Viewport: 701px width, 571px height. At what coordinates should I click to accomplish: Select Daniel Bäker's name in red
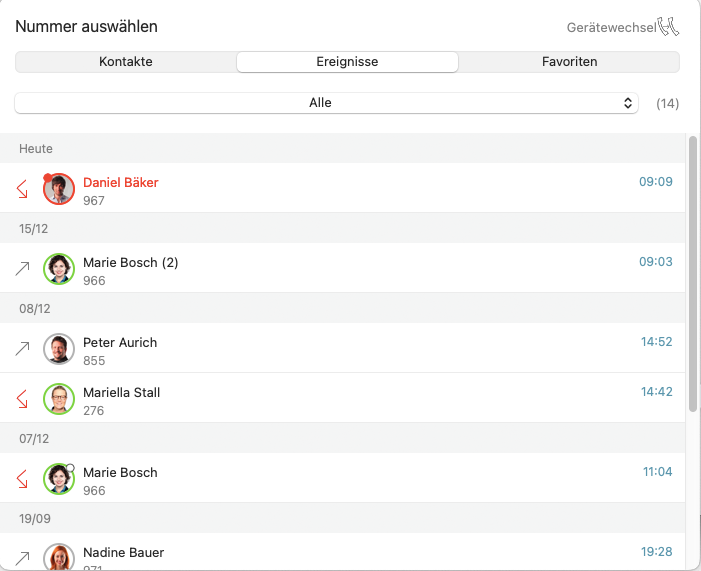[x=121, y=182]
